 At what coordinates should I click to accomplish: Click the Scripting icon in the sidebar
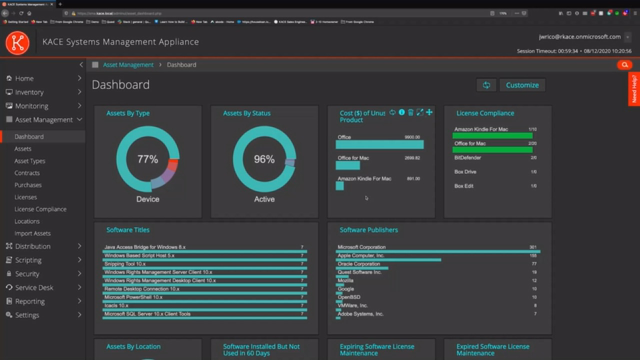tap(9, 260)
